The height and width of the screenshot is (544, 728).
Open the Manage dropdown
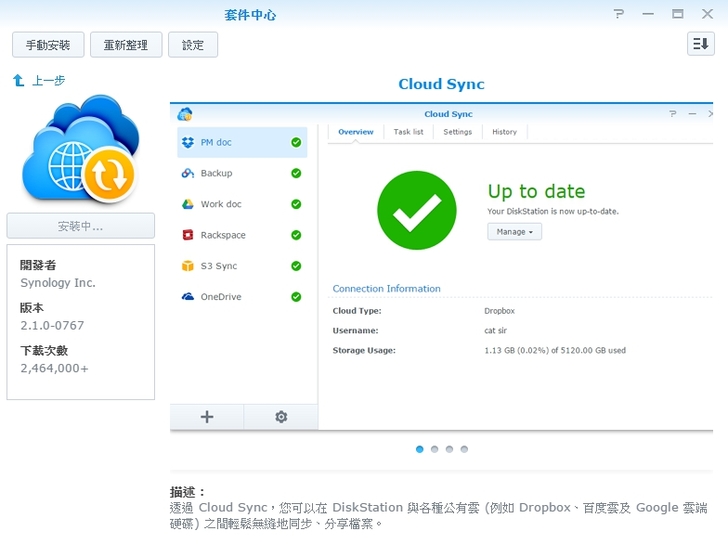(514, 232)
